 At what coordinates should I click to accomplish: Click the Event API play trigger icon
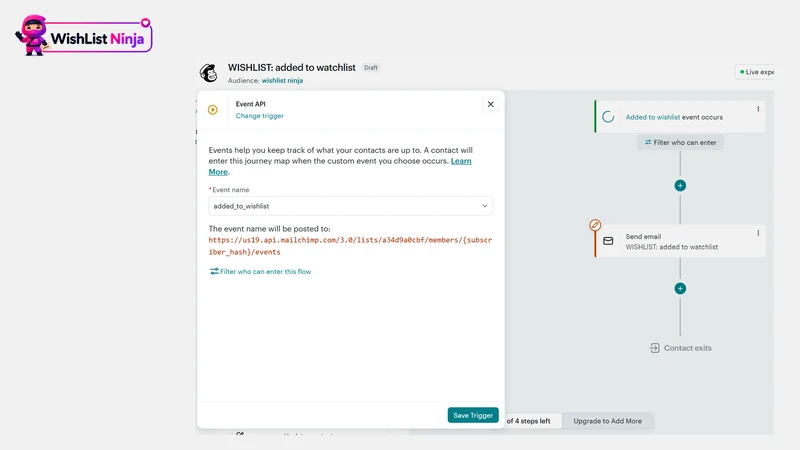point(213,110)
